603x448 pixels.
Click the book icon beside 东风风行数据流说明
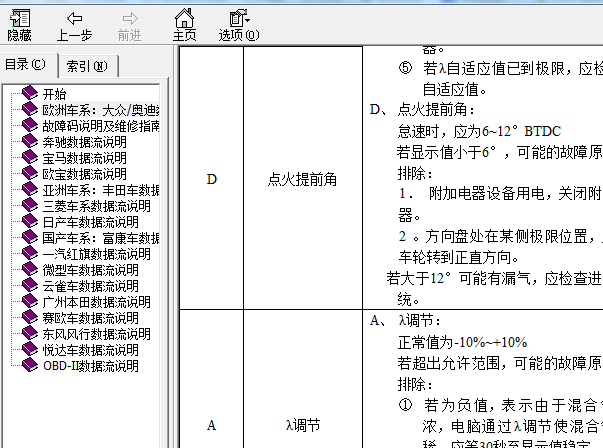(x=30, y=334)
